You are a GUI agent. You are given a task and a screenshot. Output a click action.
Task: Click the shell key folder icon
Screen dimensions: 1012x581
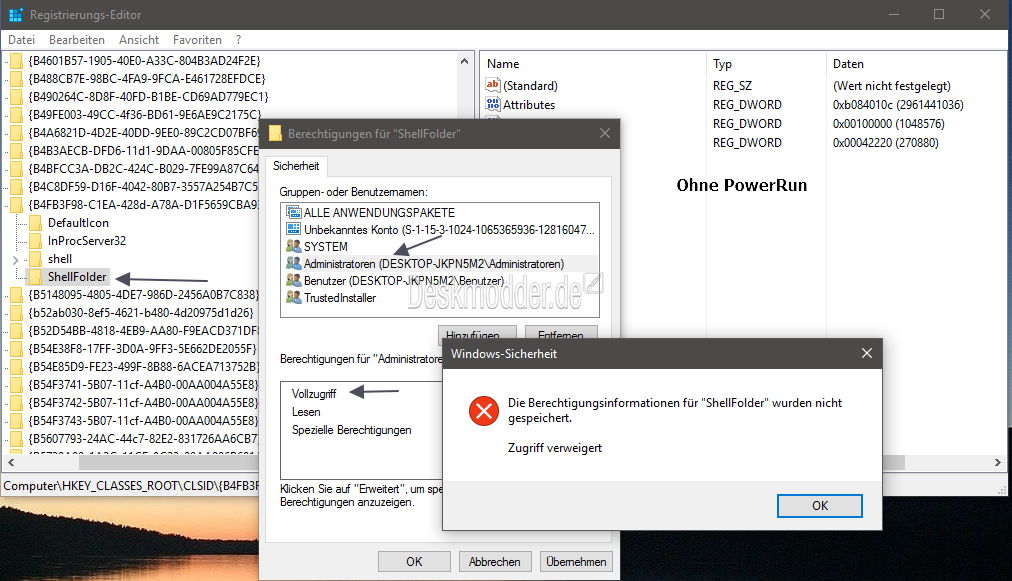coord(35,259)
